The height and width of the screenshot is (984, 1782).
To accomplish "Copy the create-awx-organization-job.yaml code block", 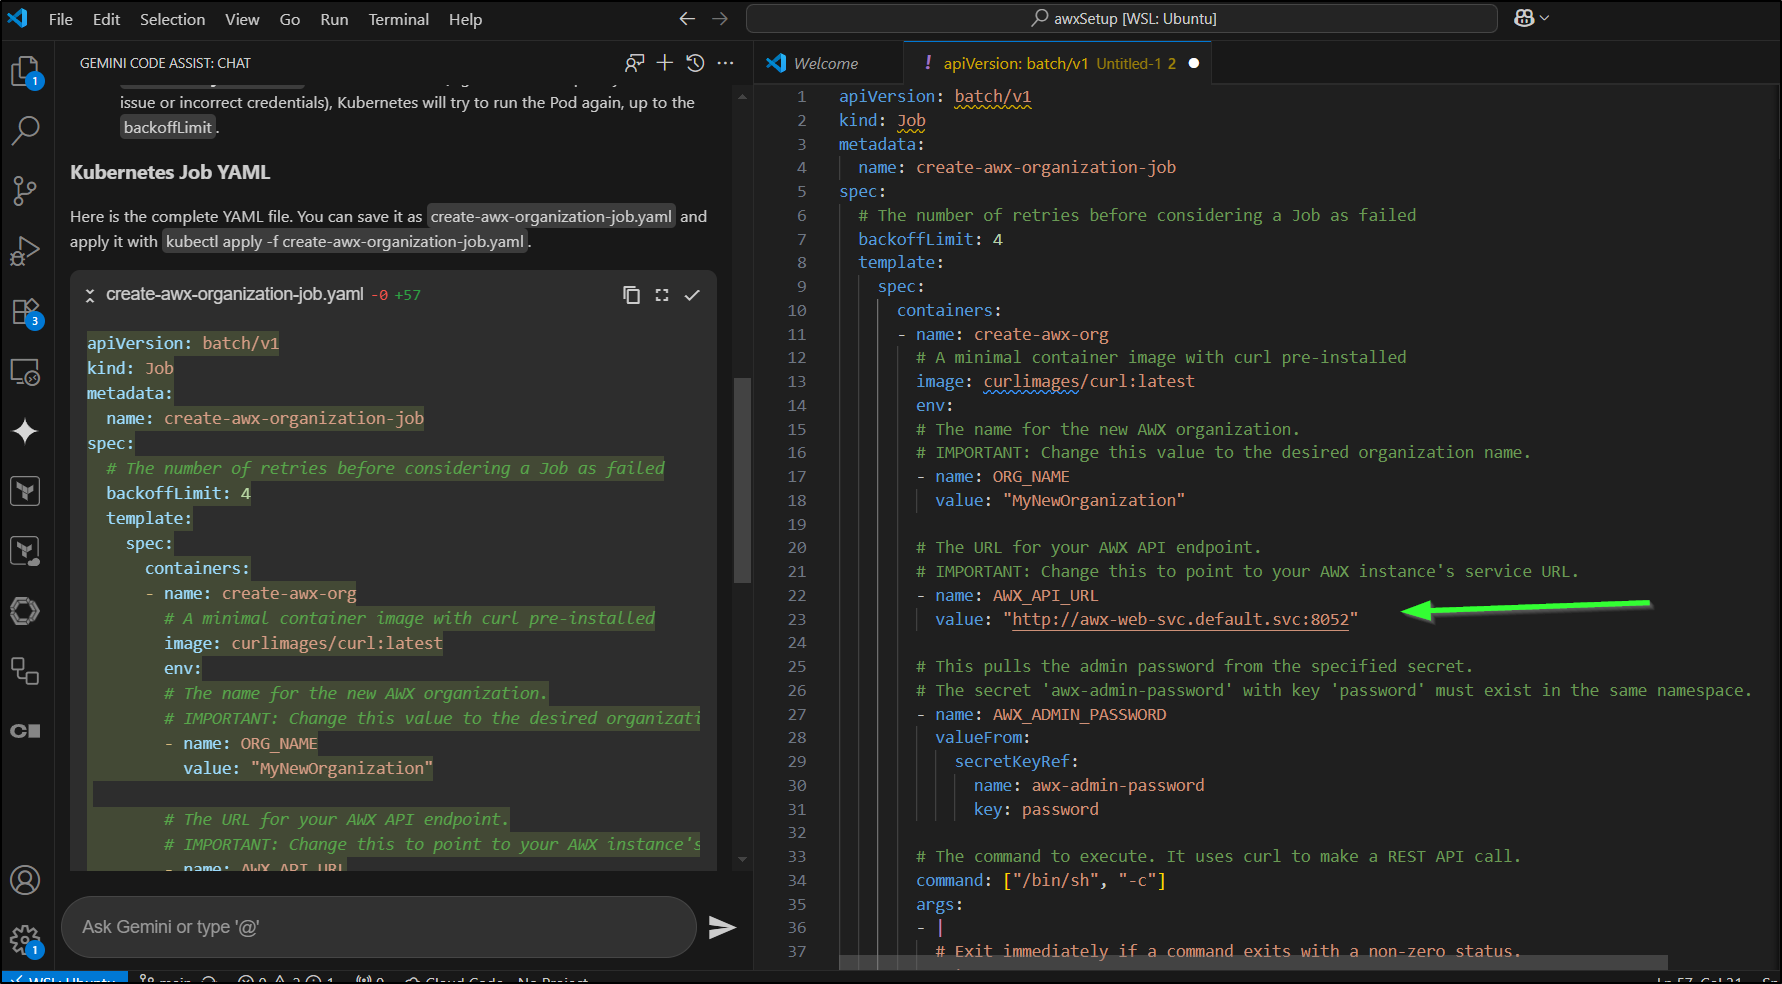I will pos(631,295).
